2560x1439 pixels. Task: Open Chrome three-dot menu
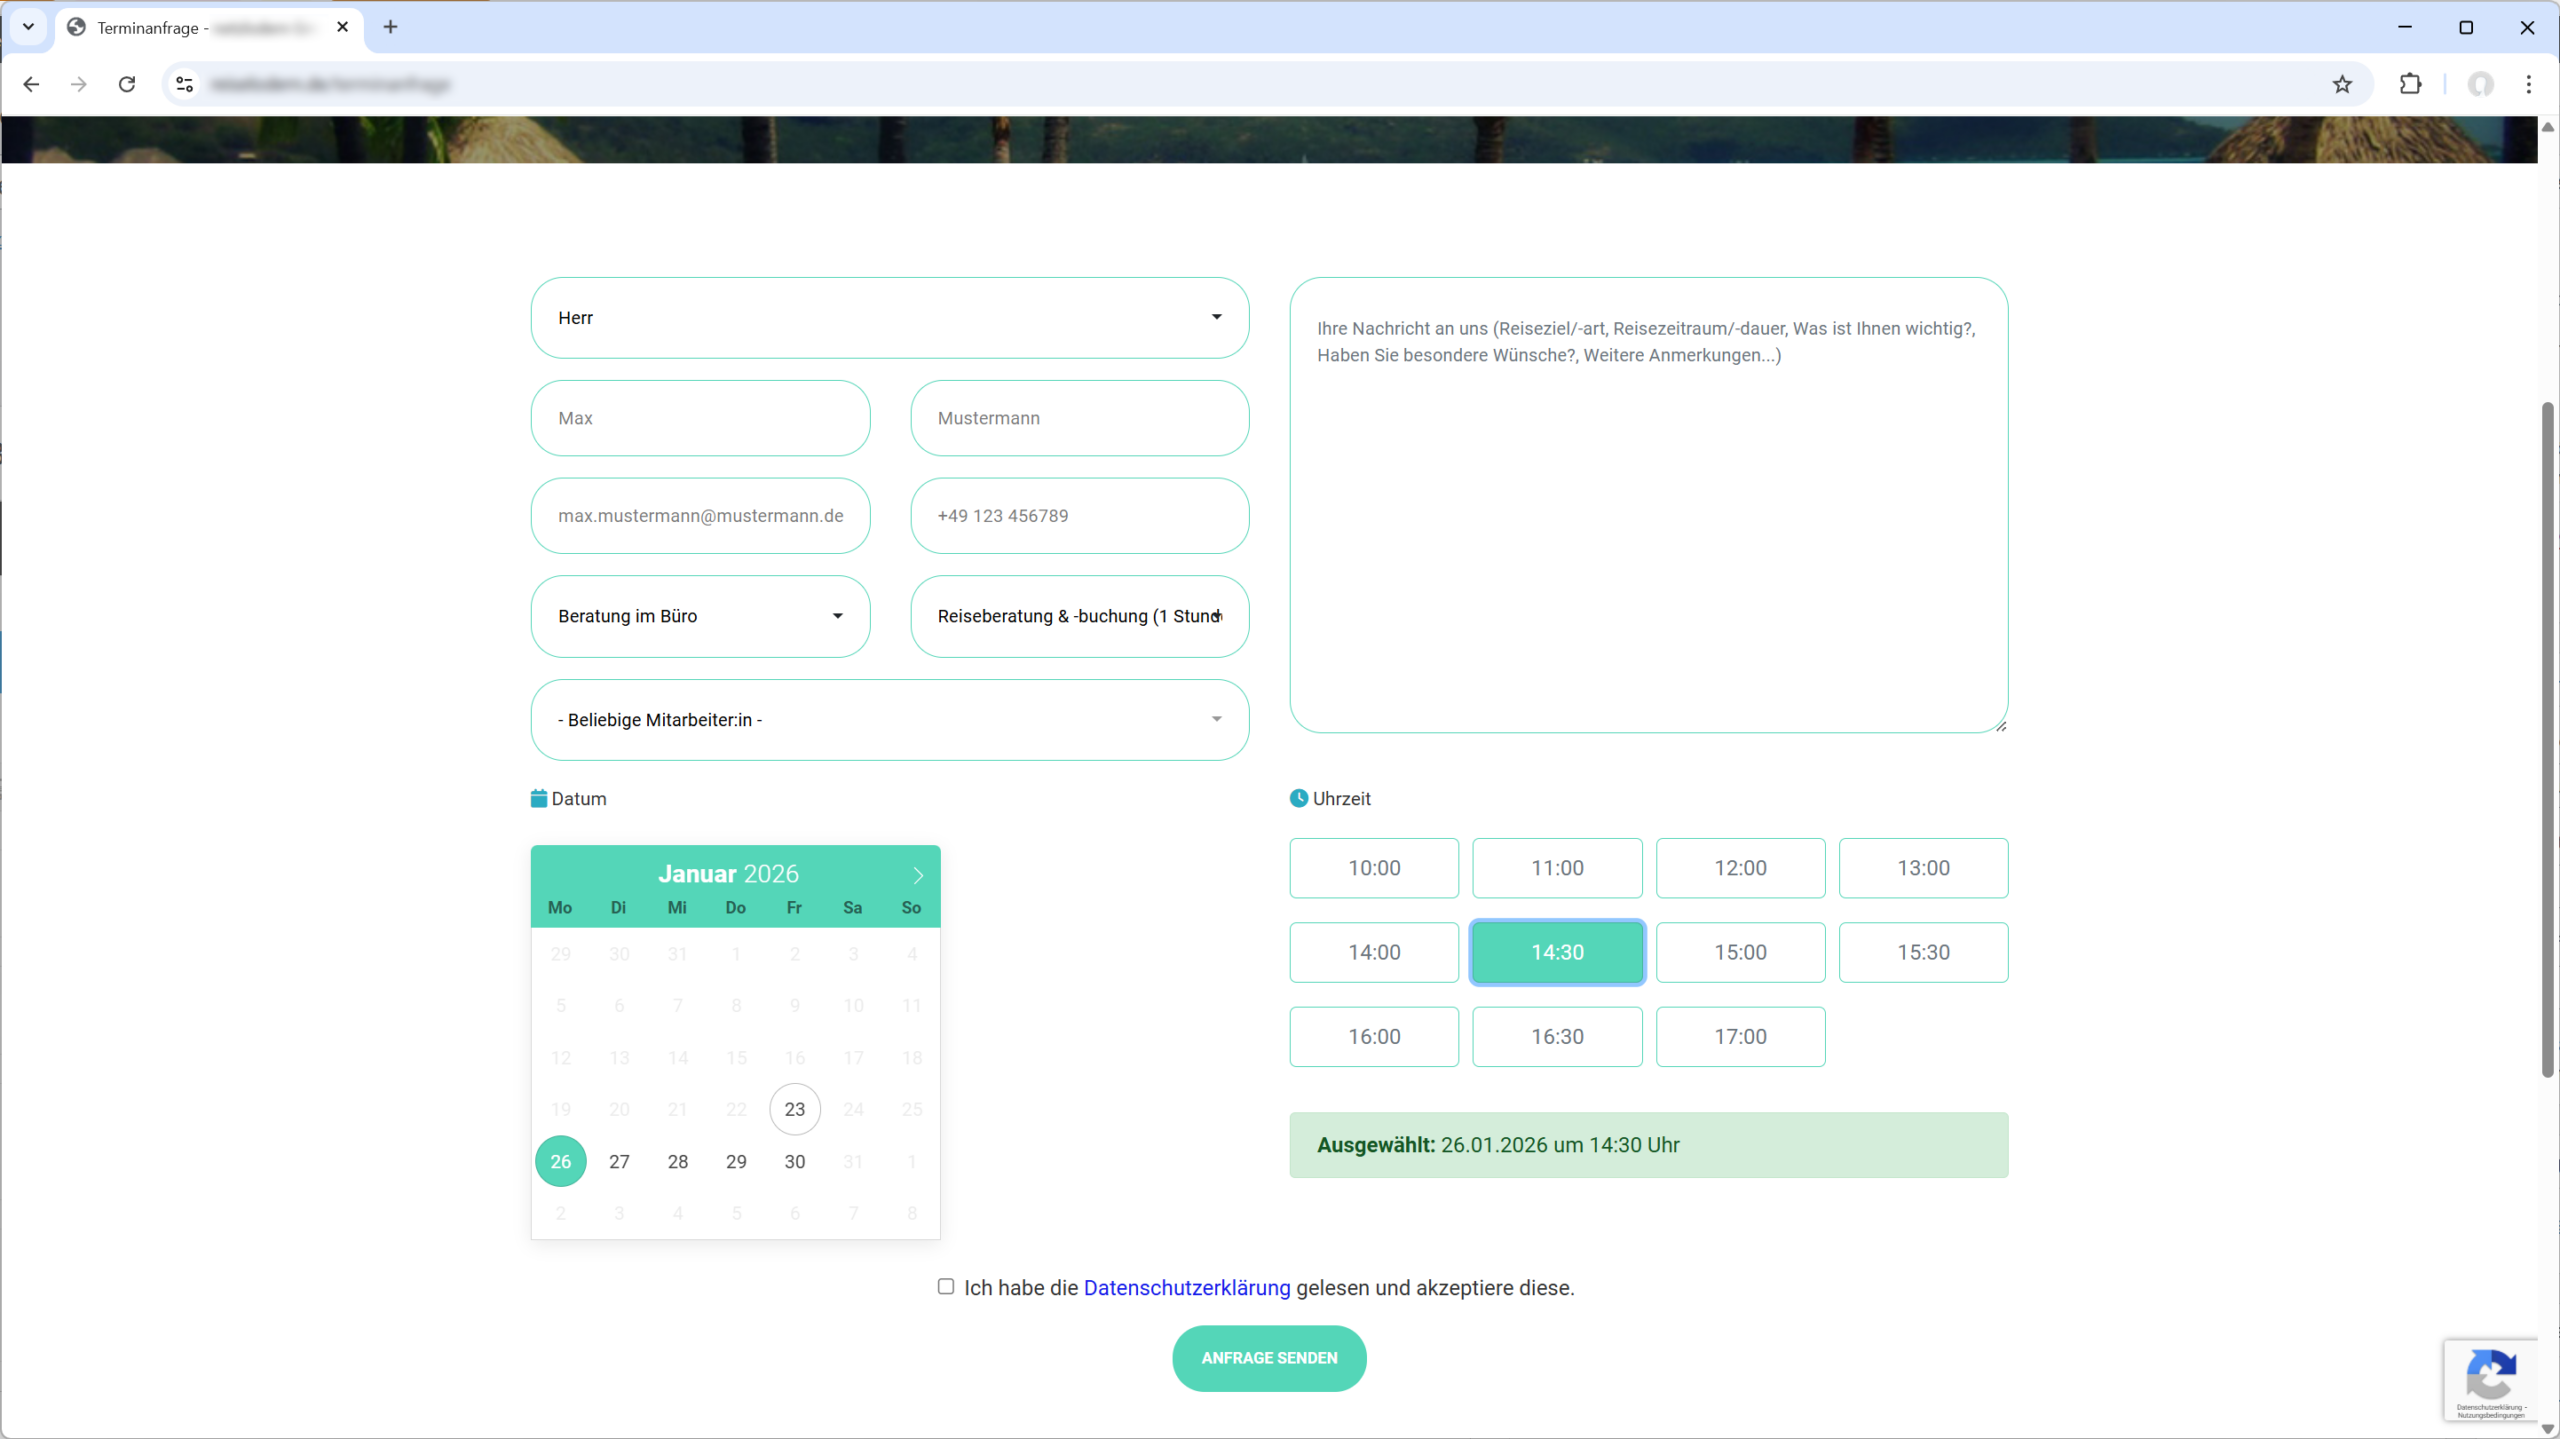(x=2528, y=84)
